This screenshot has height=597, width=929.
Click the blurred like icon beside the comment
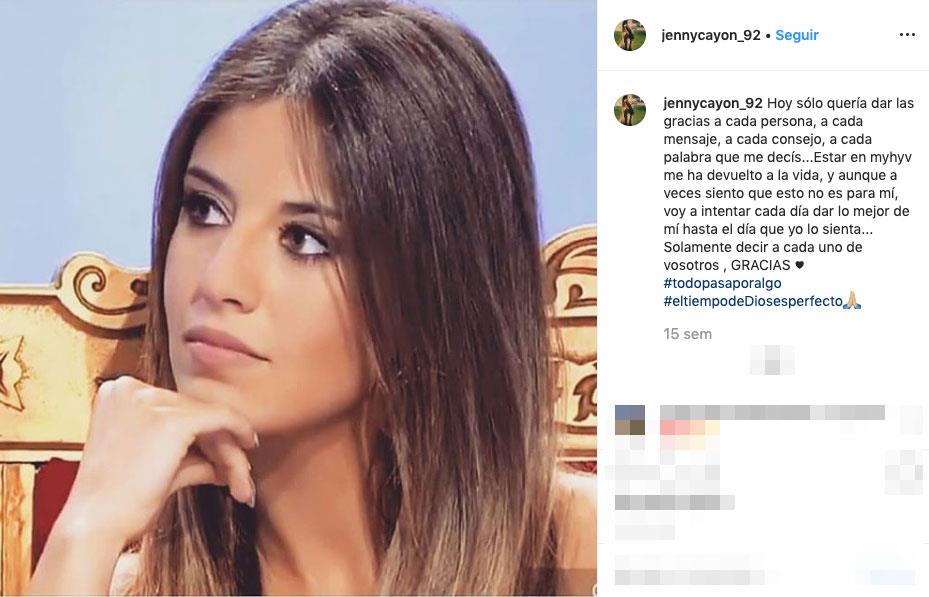pyautogui.click(x=904, y=471)
